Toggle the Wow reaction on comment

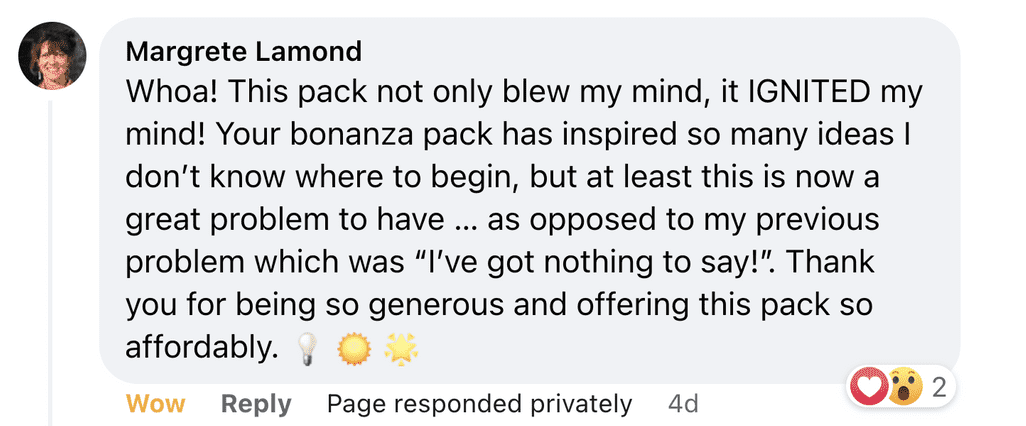coord(155,404)
